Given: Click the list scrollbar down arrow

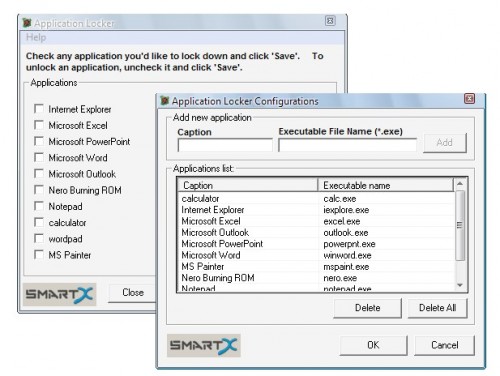Looking at the screenshot, I should (460, 285).
